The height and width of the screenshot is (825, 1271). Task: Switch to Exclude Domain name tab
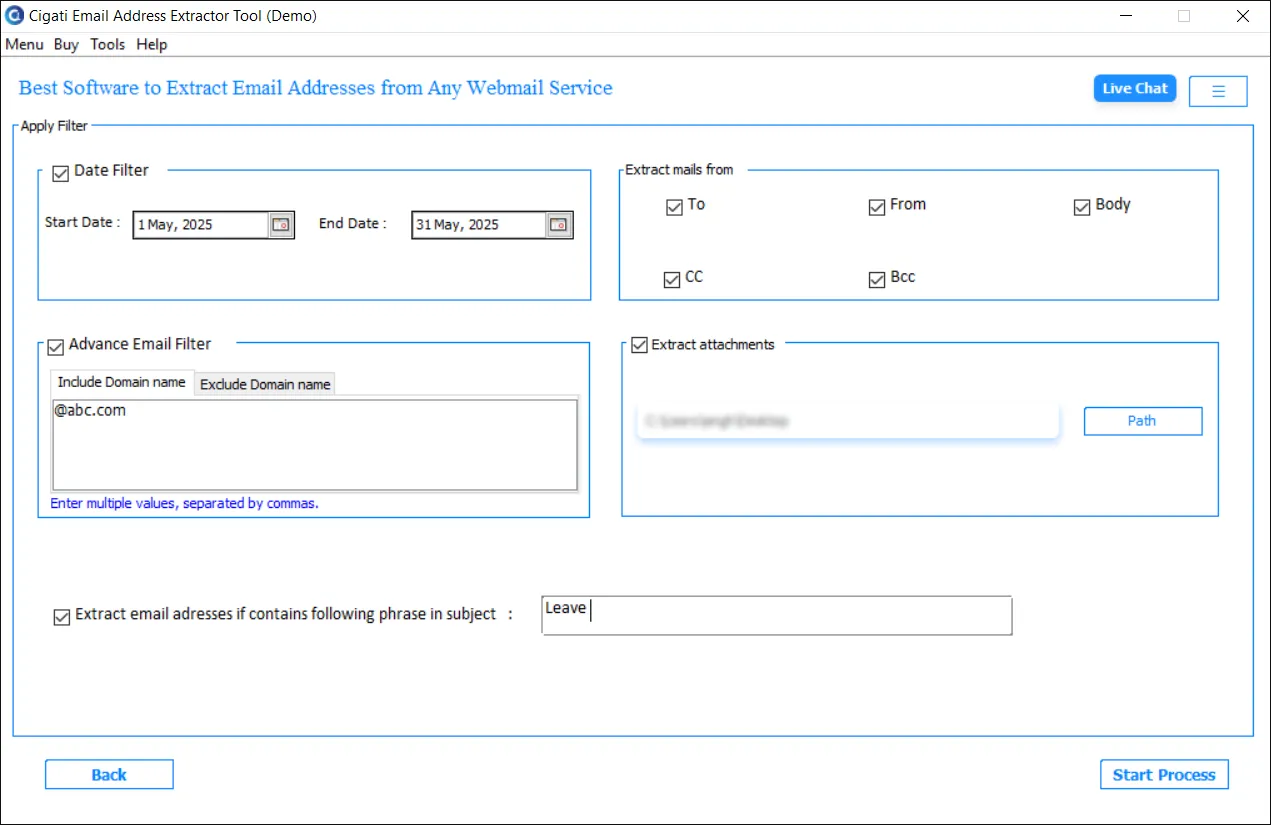pyautogui.click(x=265, y=385)
